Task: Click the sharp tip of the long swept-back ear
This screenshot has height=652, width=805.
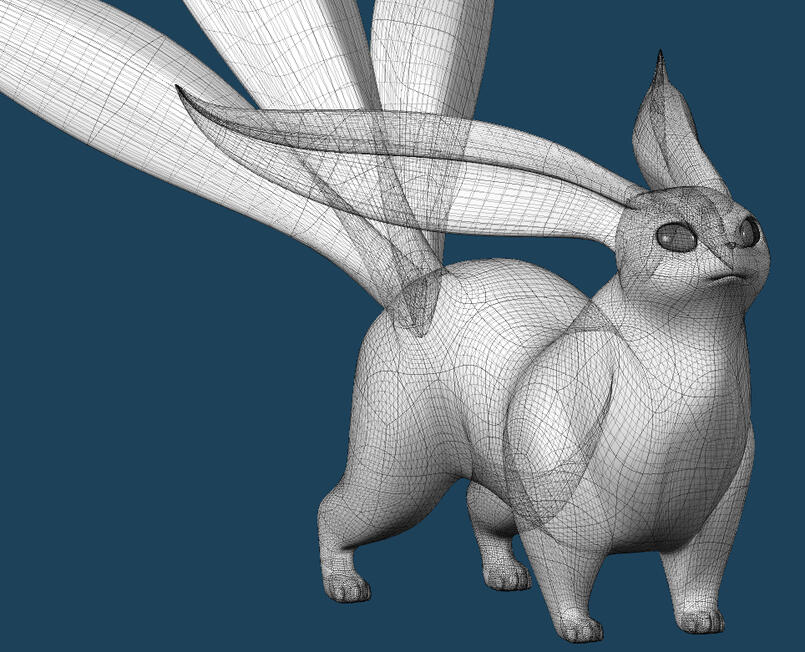Action: (x=180, y=90)
